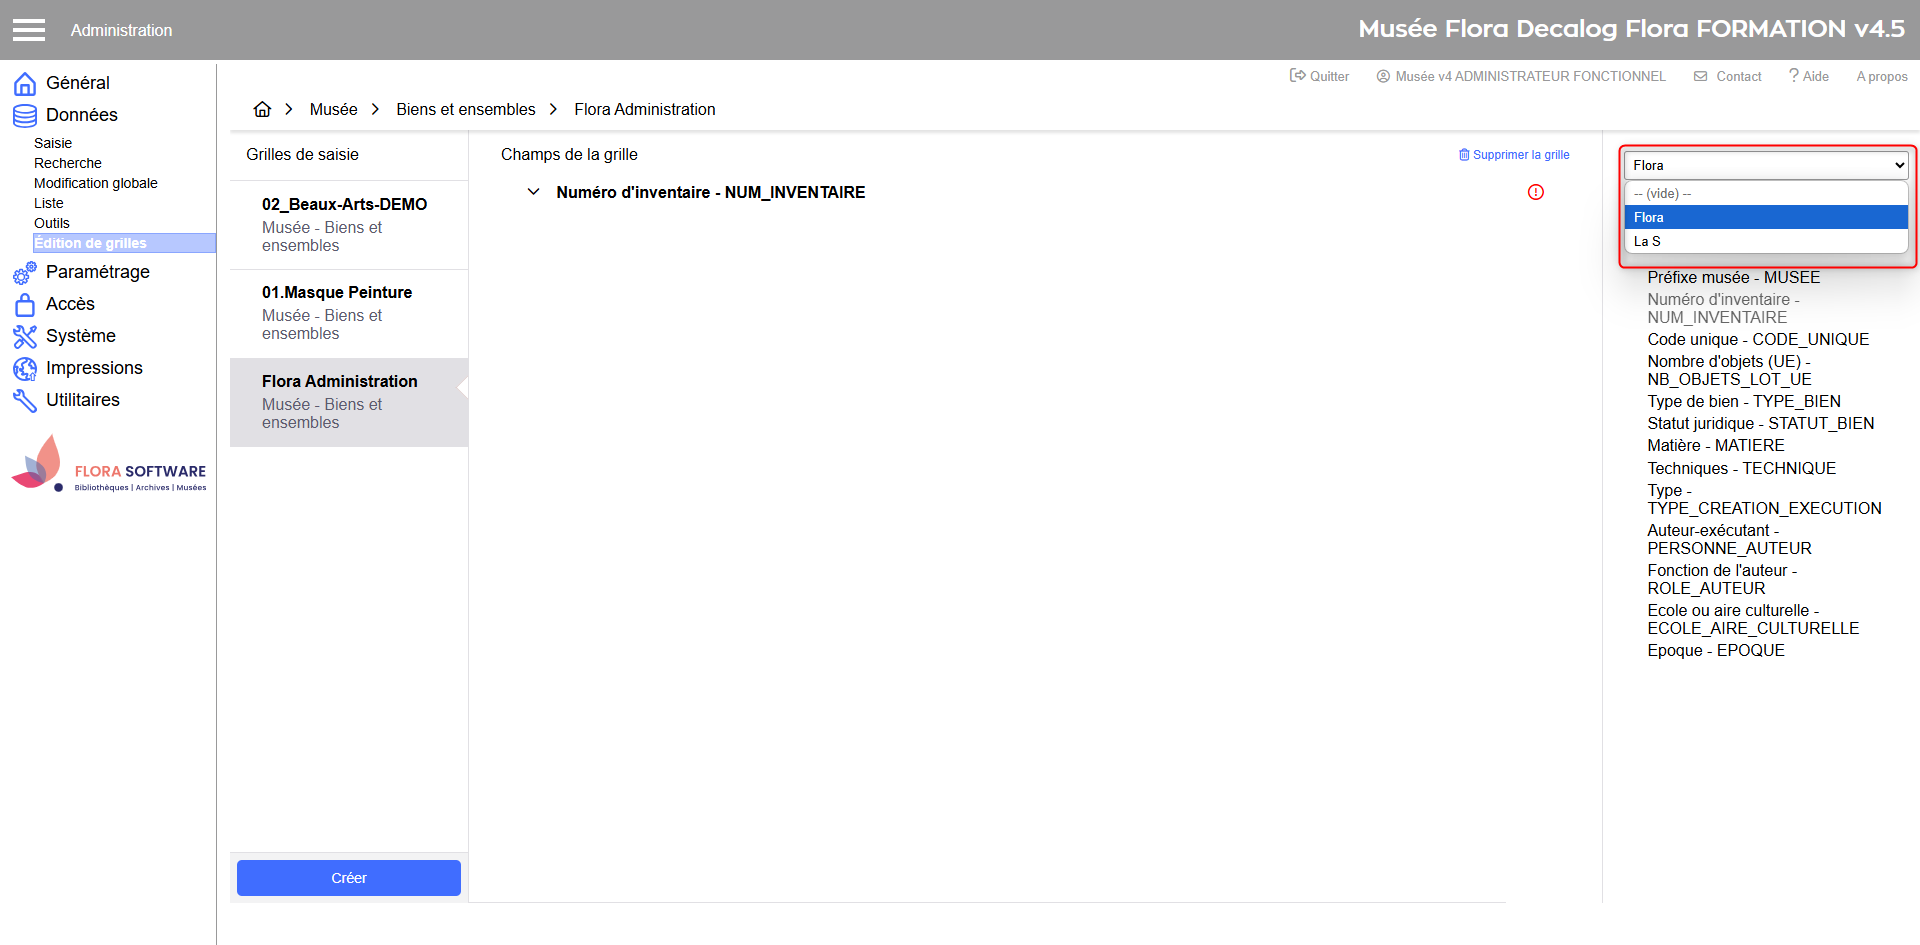Collapse the Numéro d'inventaire field chevron
The image size is (1920, 945).
click(x=534, y=192)
